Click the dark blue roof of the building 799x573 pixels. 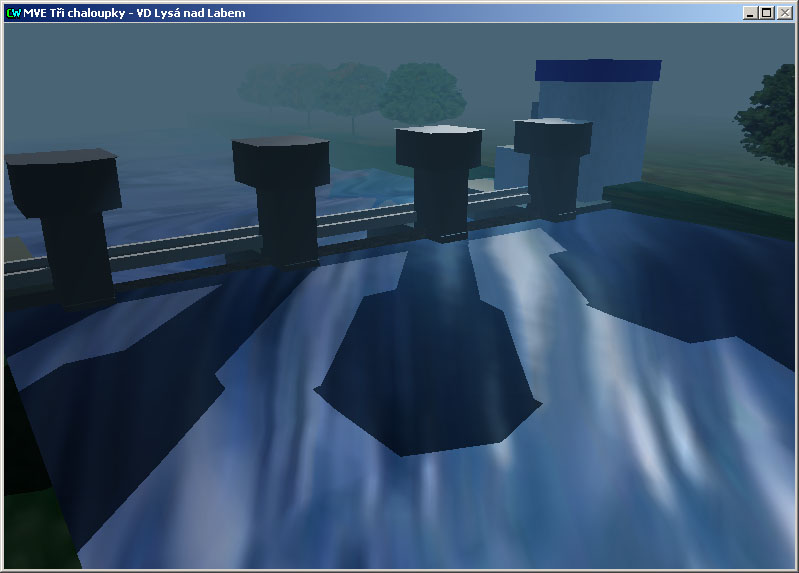tap(598, 70)
